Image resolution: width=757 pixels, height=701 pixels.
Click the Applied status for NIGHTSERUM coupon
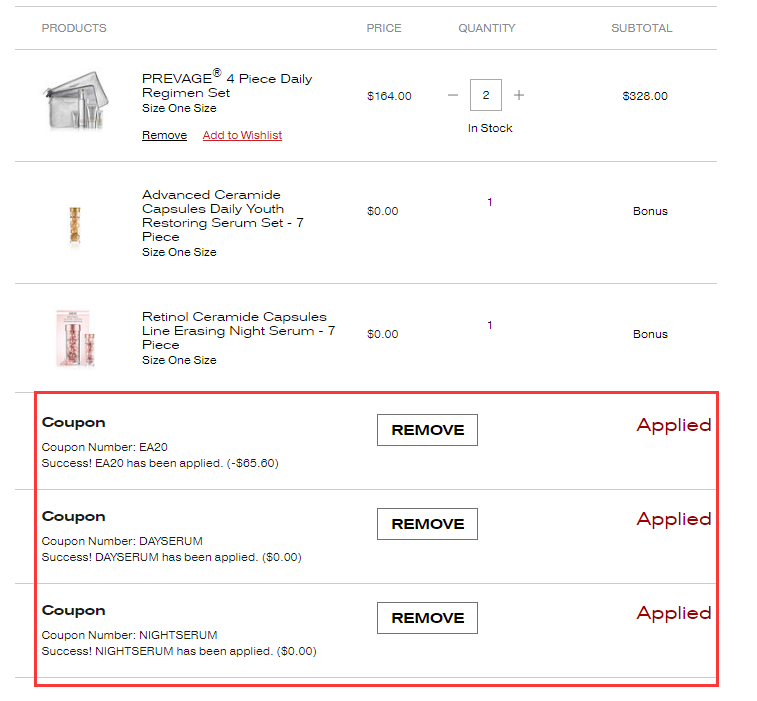click(674, 613)
